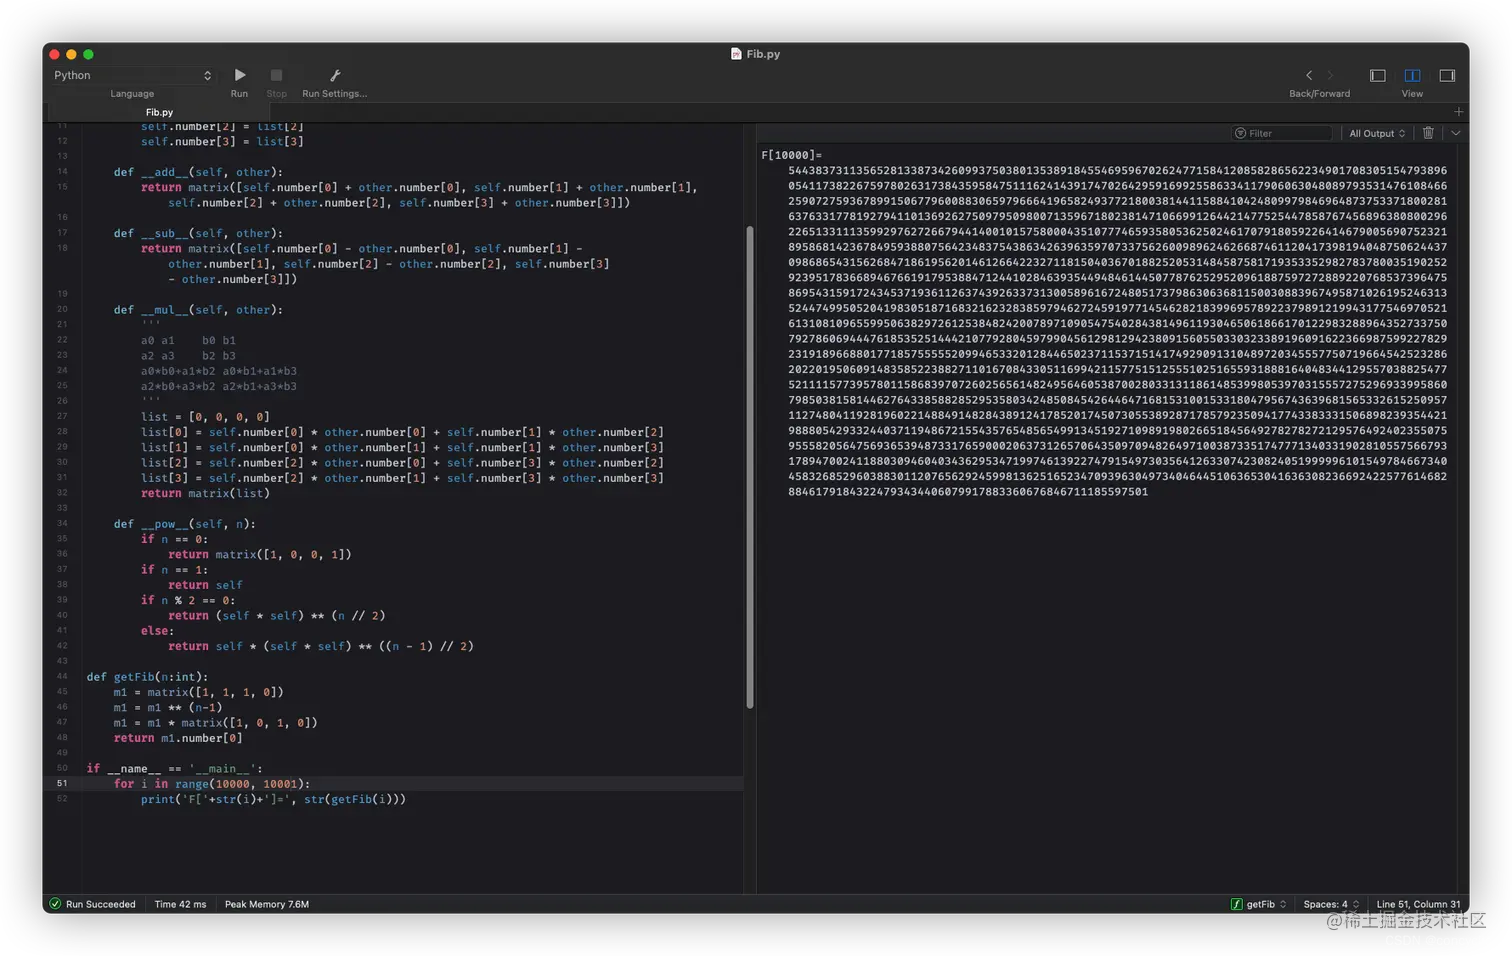Click the 'return matrix(list)' line
Viewport: 1512px width, 956px height.
[x=205, y=493]
